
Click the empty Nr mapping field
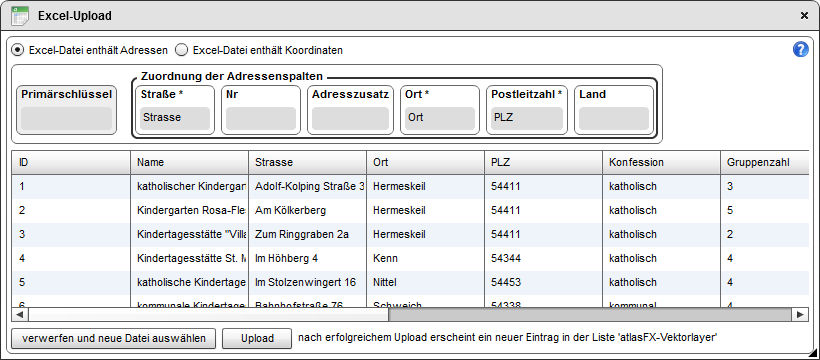[x=260, y=118]
